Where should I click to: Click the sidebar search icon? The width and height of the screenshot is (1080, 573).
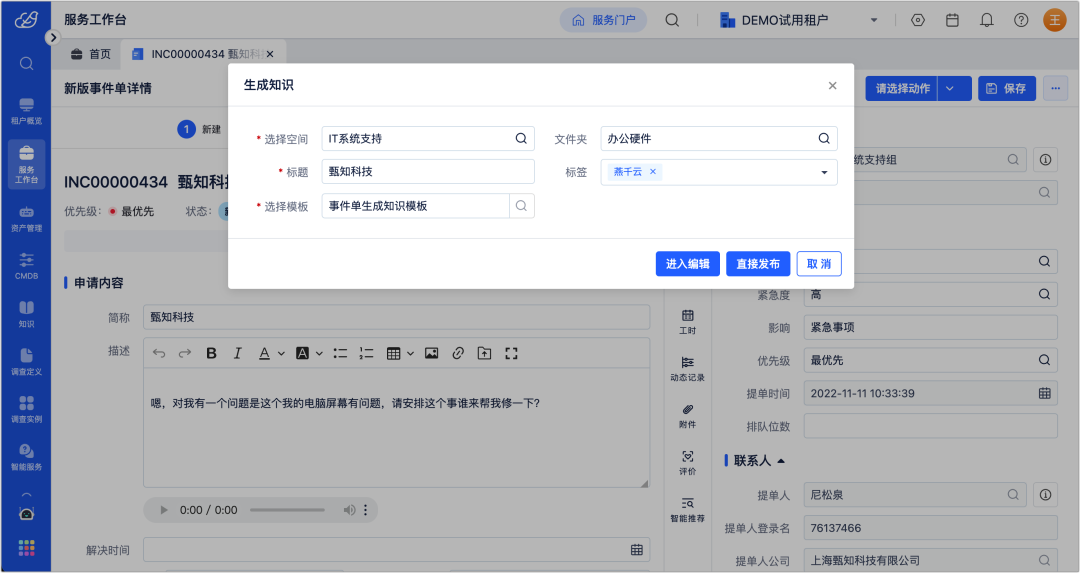coord(26,64)
